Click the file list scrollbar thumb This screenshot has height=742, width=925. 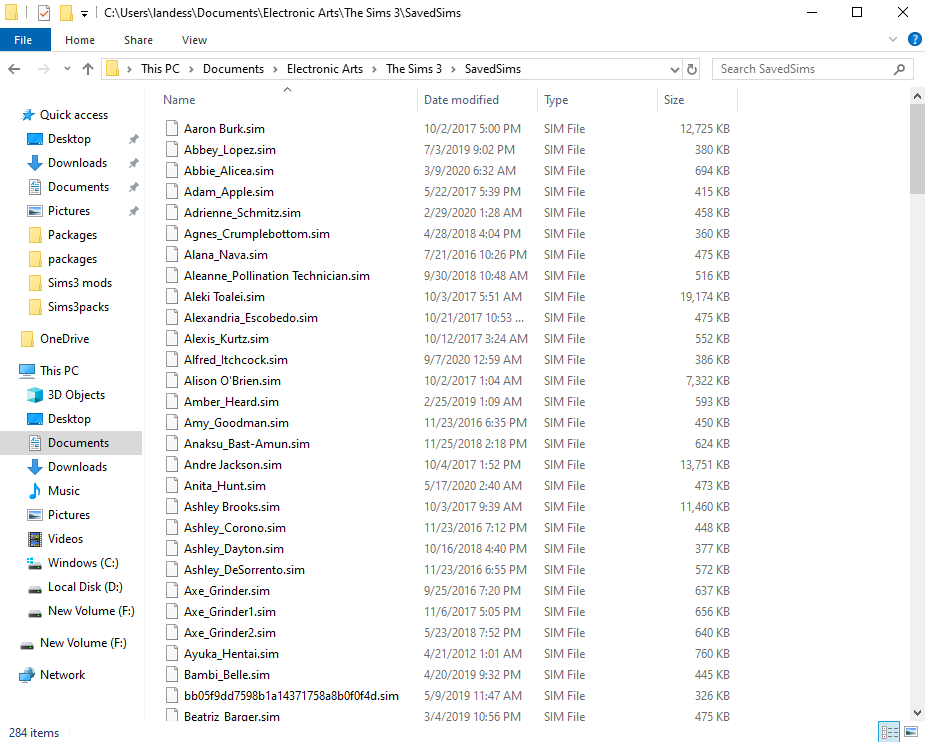coord(917,149)
